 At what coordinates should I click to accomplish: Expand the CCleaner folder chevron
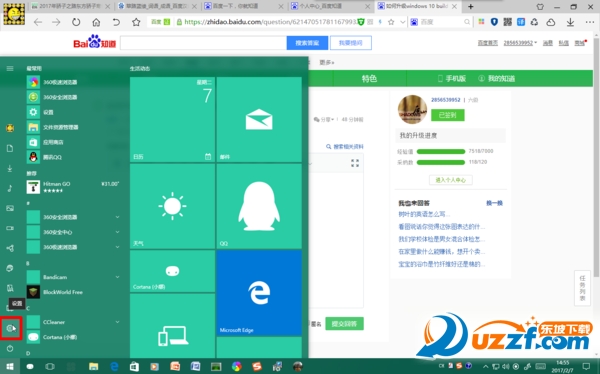tap(117, 322)
